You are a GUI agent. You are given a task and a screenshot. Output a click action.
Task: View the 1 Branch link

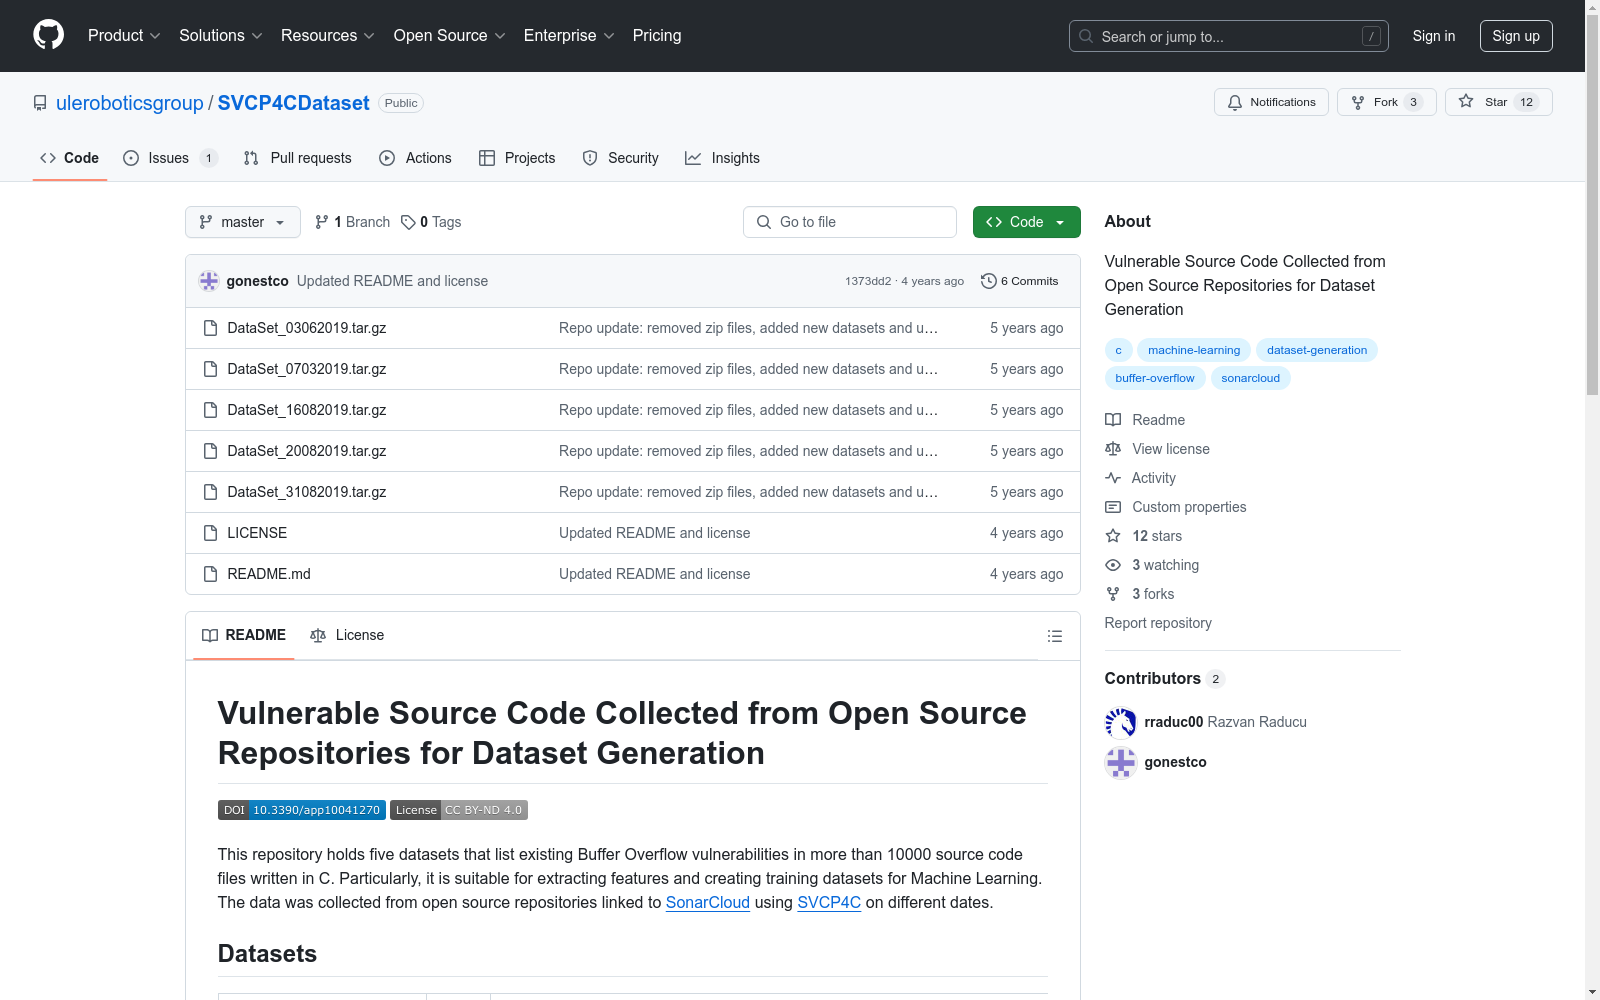[x=352, y=222]
